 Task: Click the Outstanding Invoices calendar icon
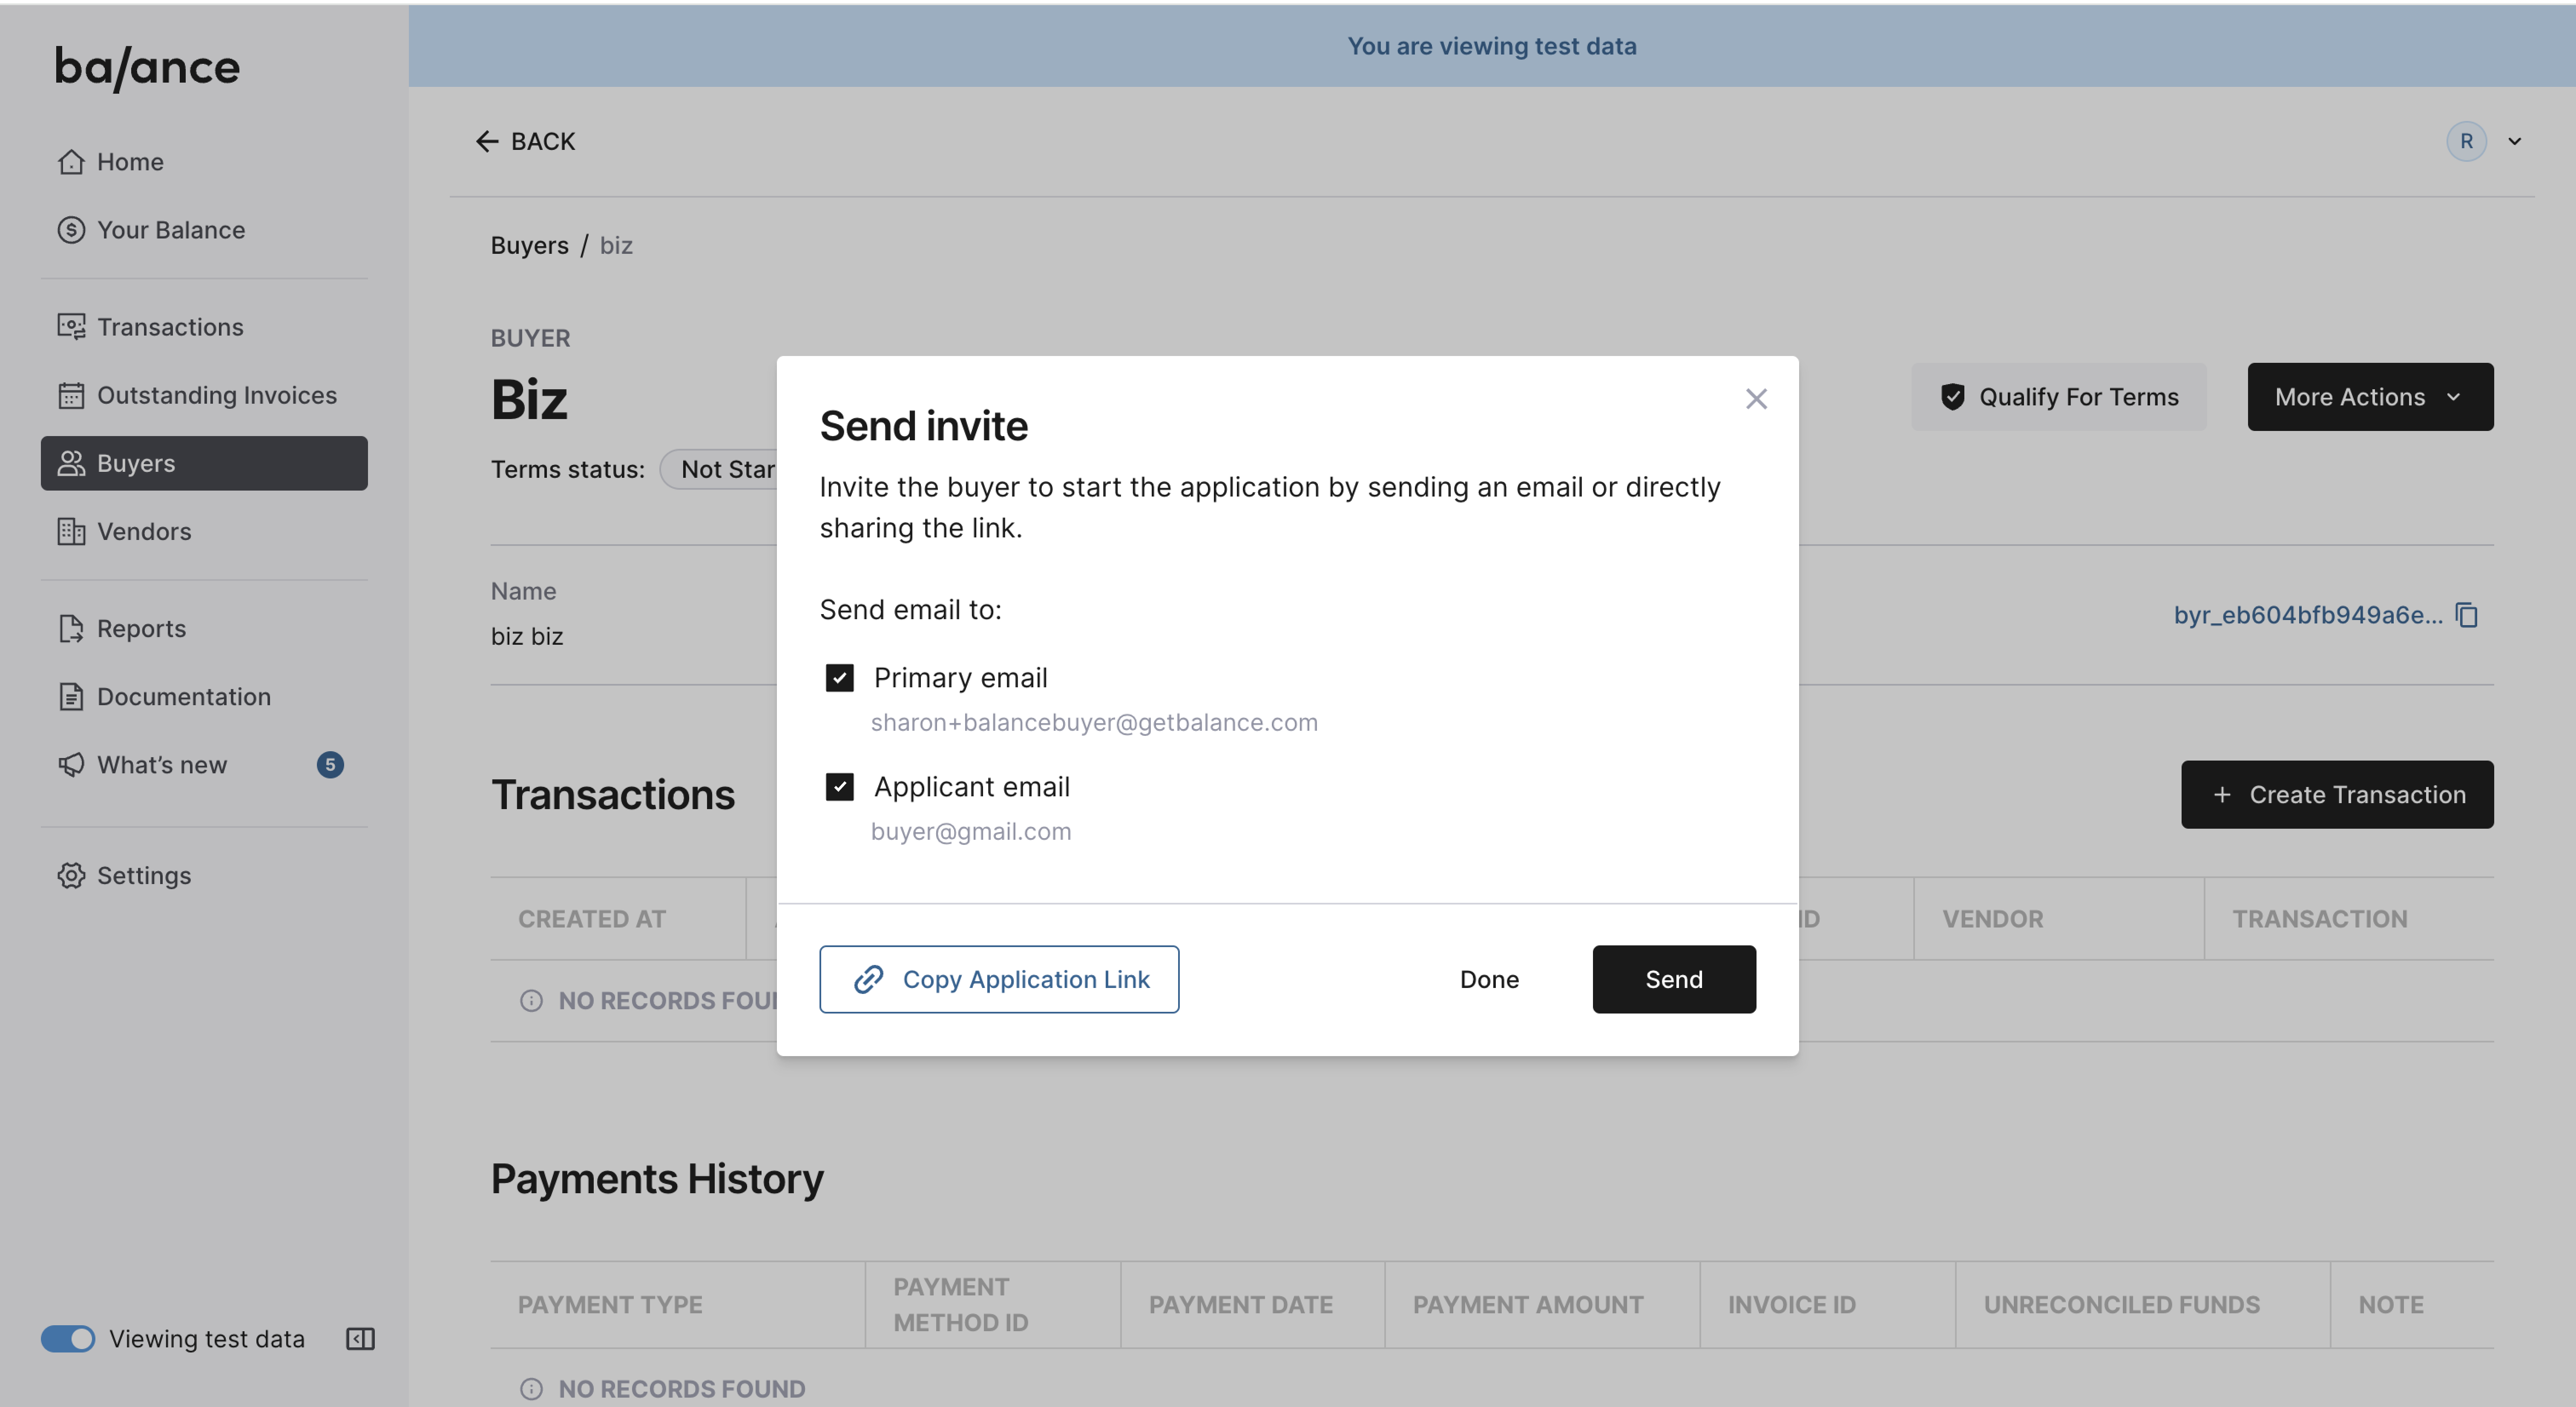click(x=71, y=395)
